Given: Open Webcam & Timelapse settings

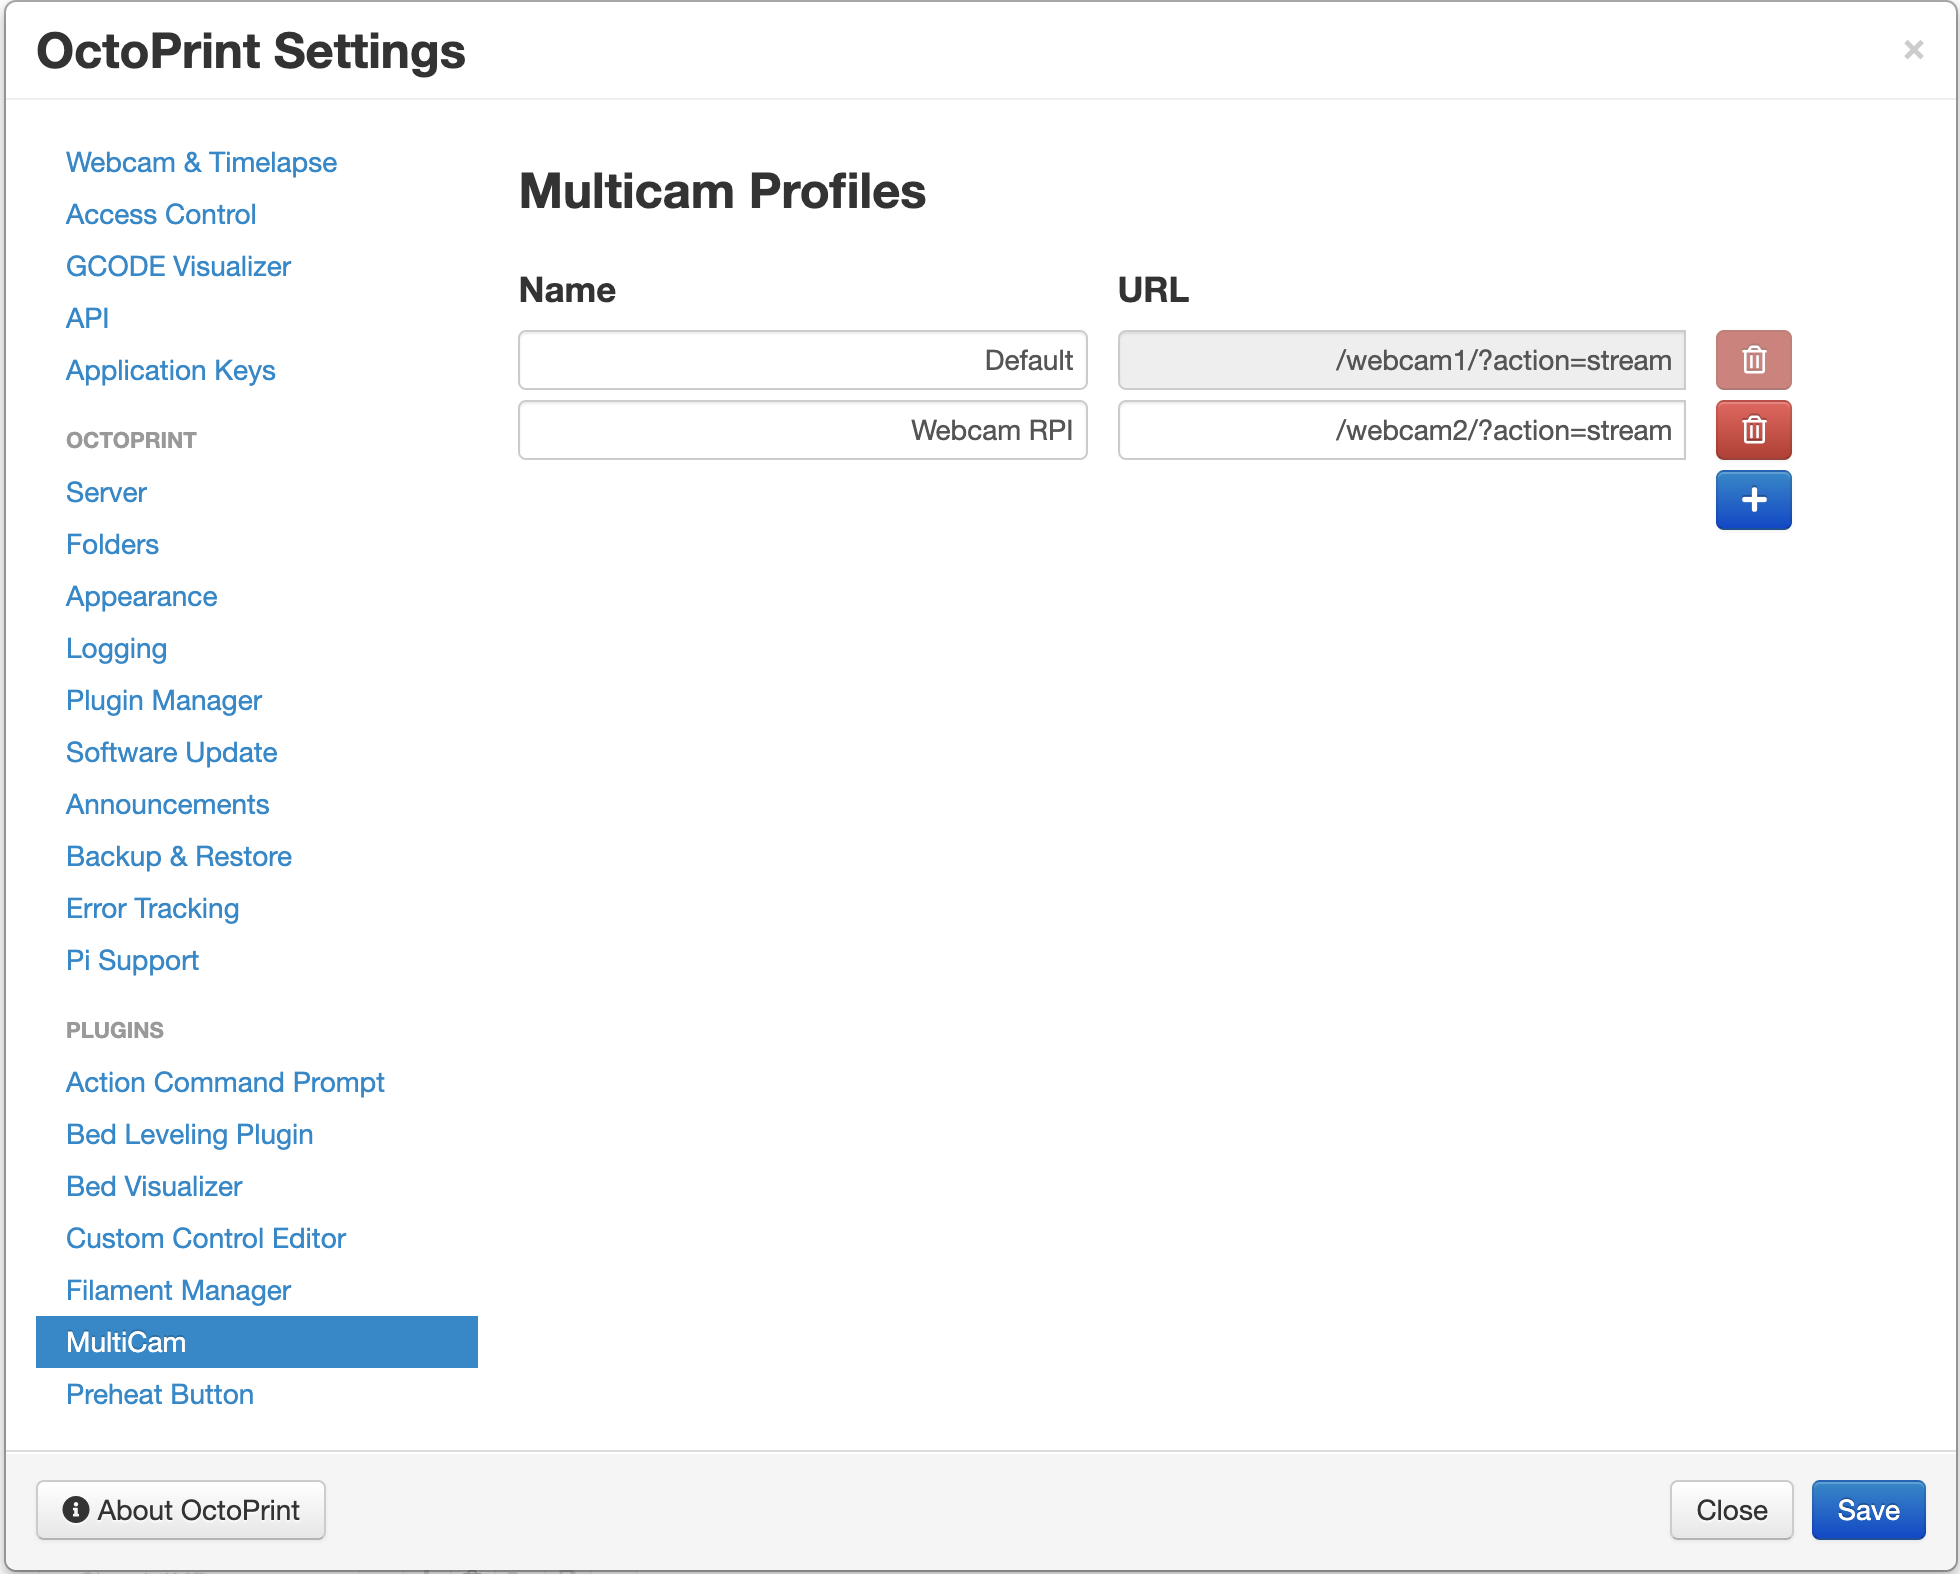Looking at the screenshot, I should coord(201,162).
